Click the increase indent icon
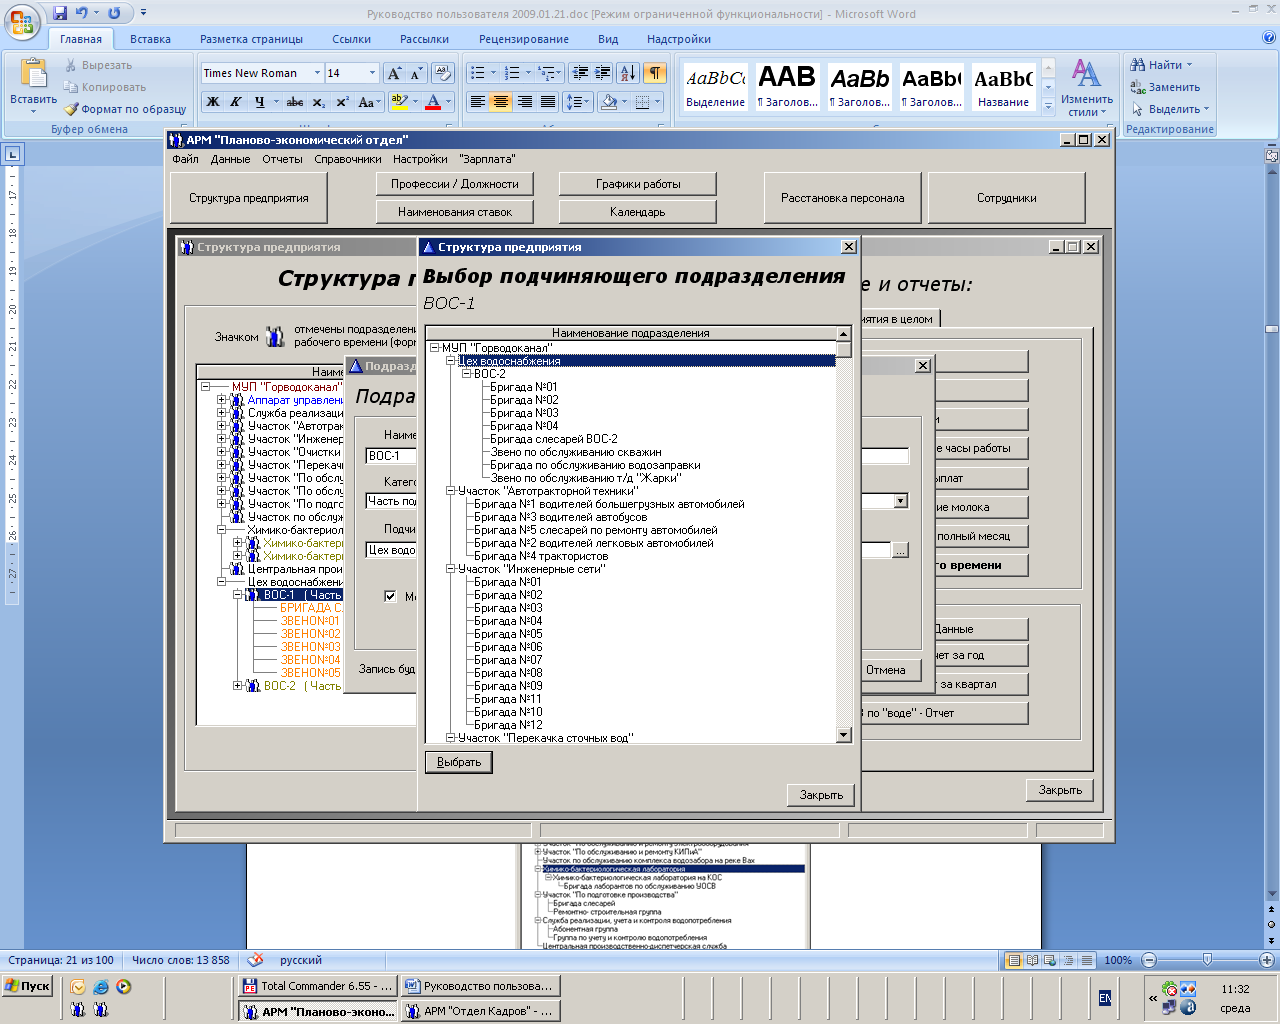This screenshot has height=1024, width=1280. coord(603,73)
